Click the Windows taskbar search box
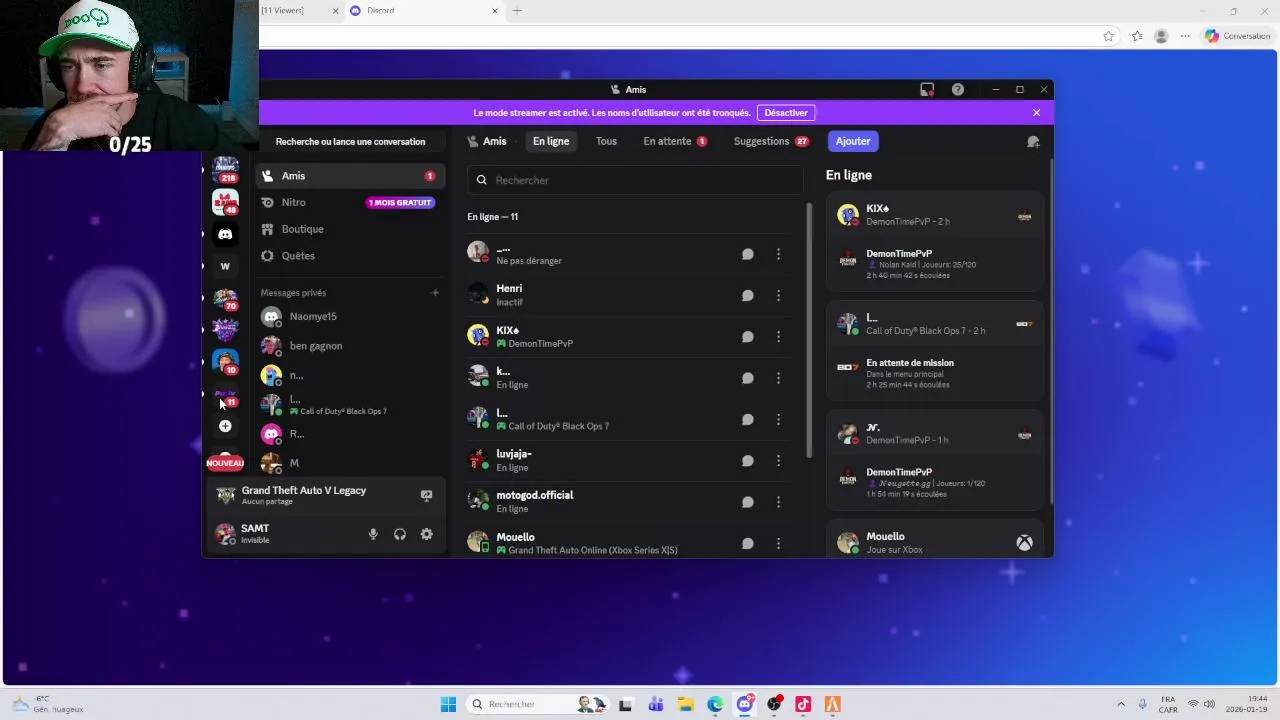 [x=537, y=704]
